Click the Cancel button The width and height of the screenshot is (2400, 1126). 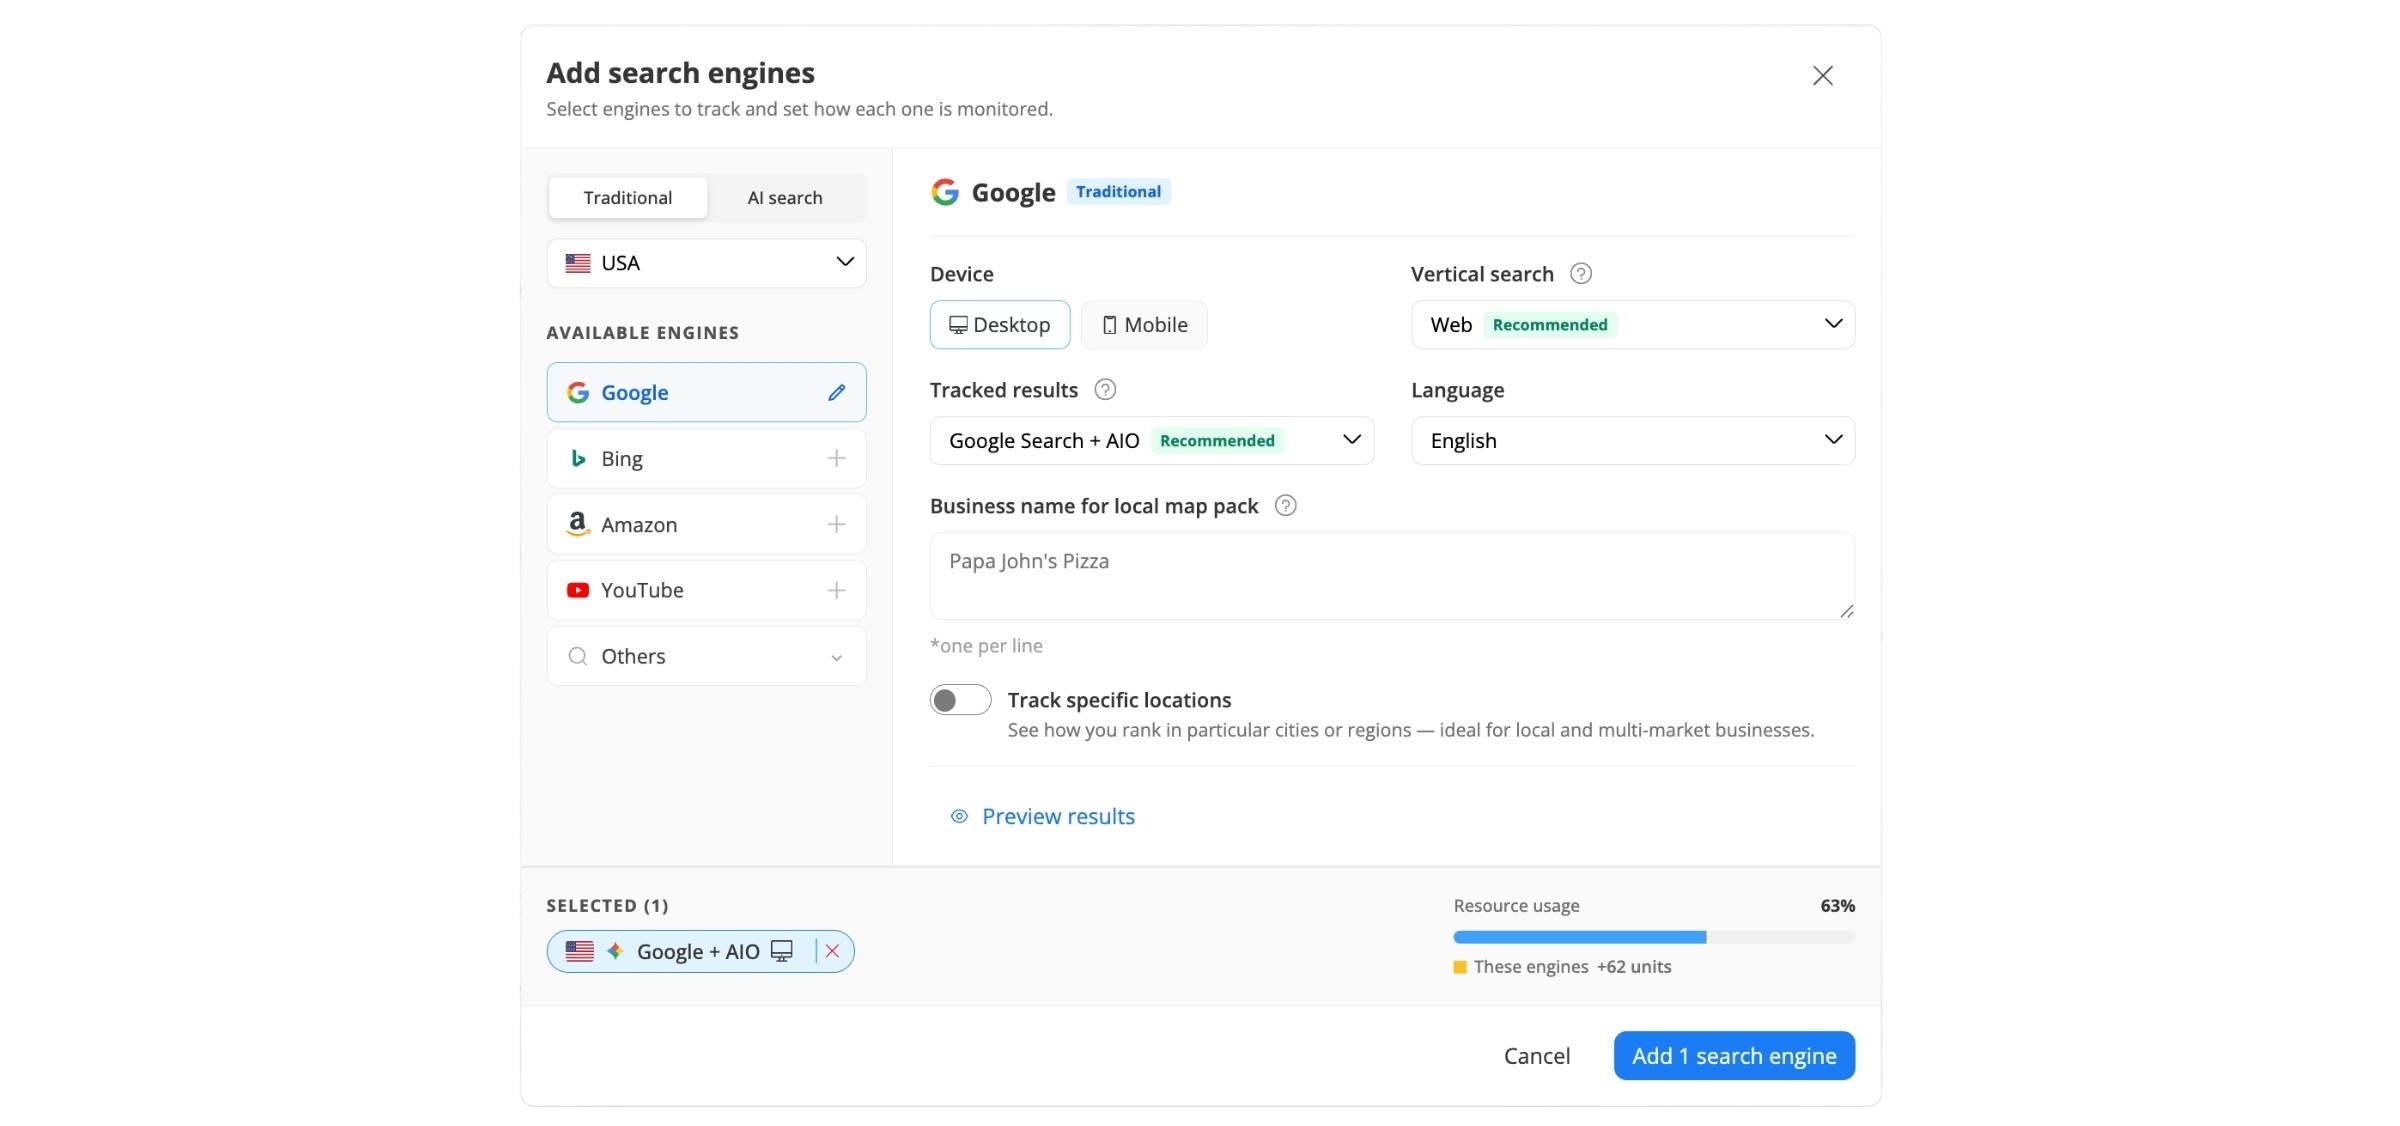coord(1537,1056)
